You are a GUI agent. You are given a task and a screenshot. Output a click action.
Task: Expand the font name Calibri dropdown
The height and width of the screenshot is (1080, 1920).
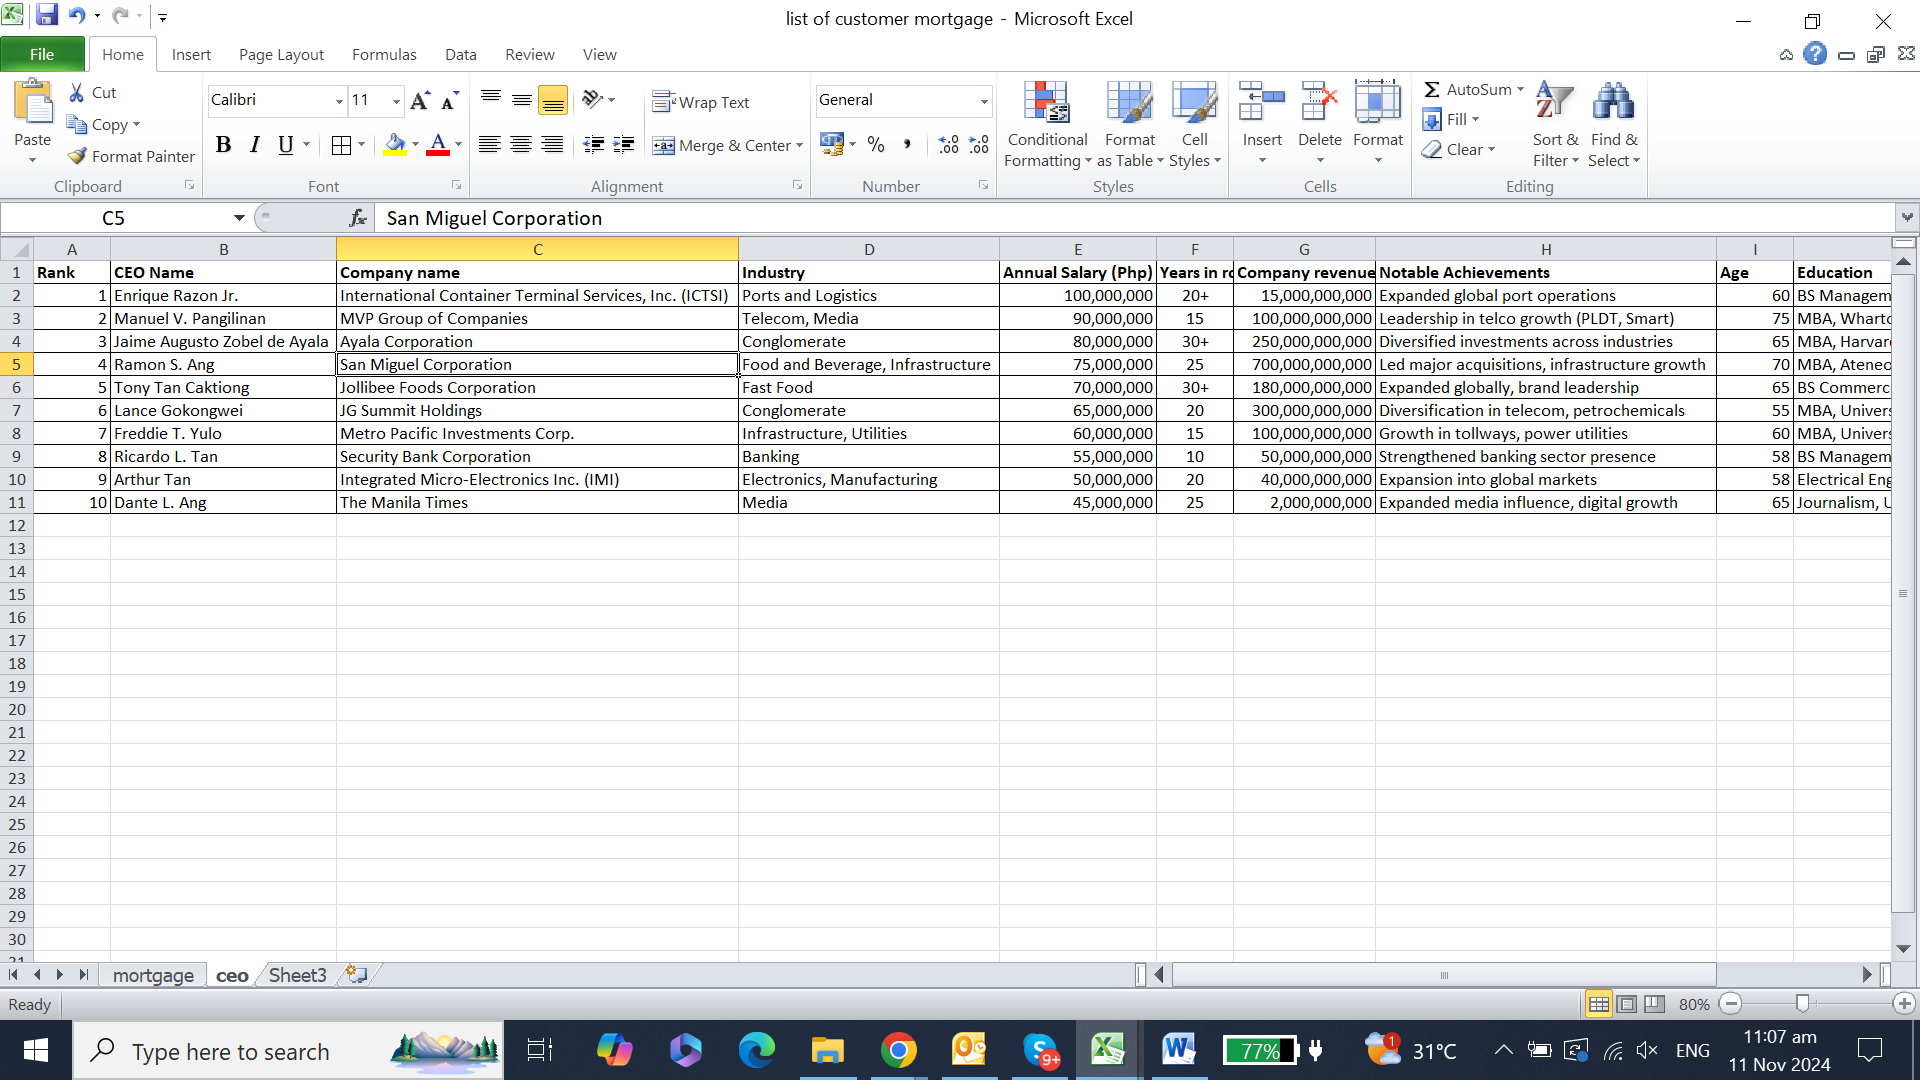(x=339, y=101)
